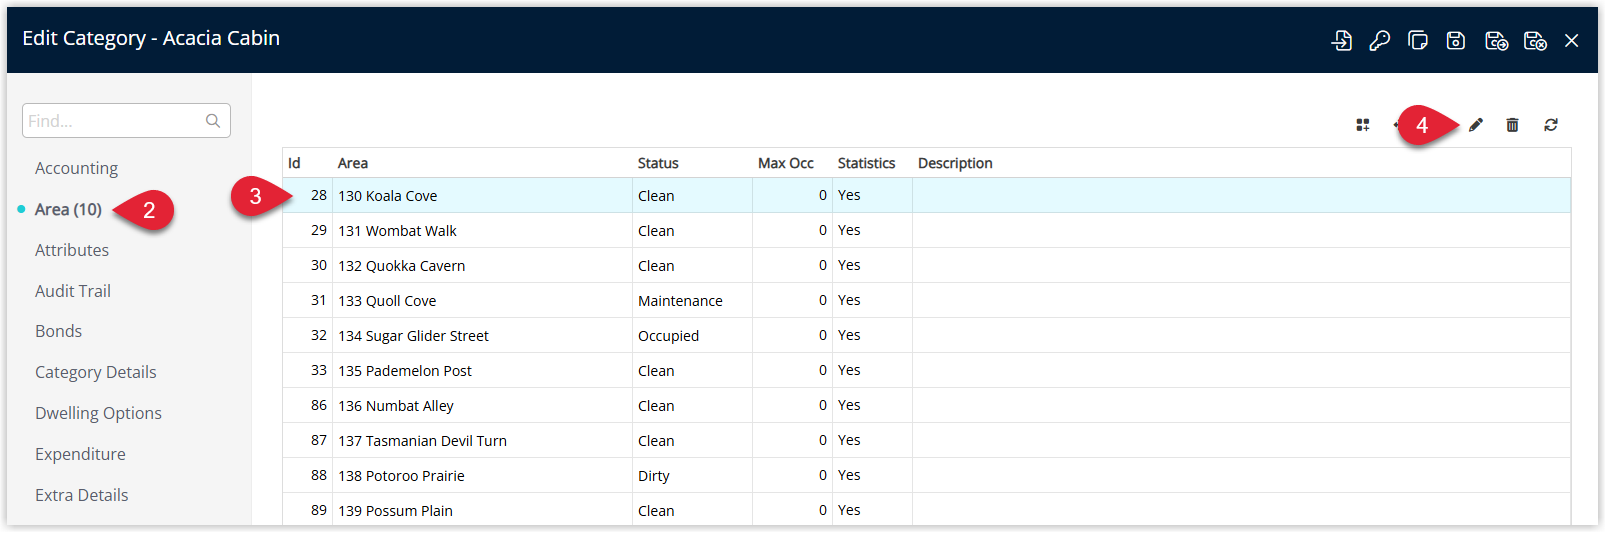The width and height of the screenshot is (1606, 533).
Task: Select the 132 Quokka Cavern row
Action: coord(927,265)
